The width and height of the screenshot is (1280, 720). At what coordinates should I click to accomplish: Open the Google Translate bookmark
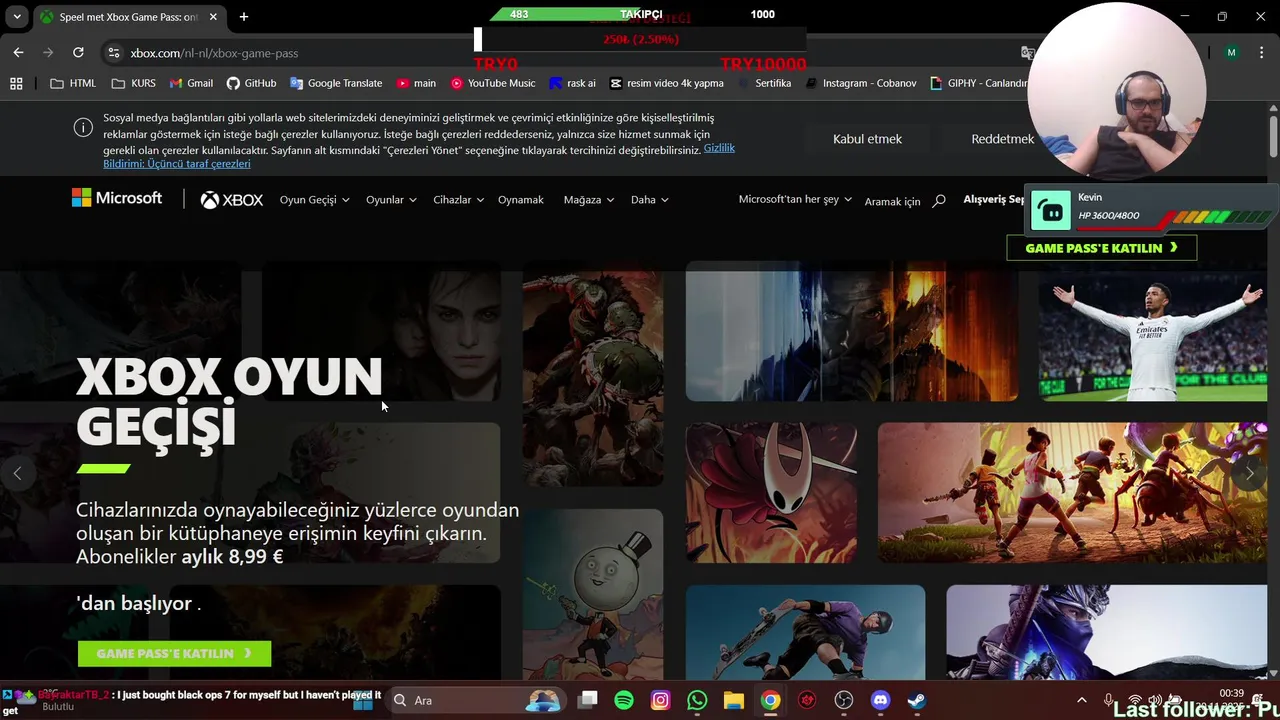(336, 83)
